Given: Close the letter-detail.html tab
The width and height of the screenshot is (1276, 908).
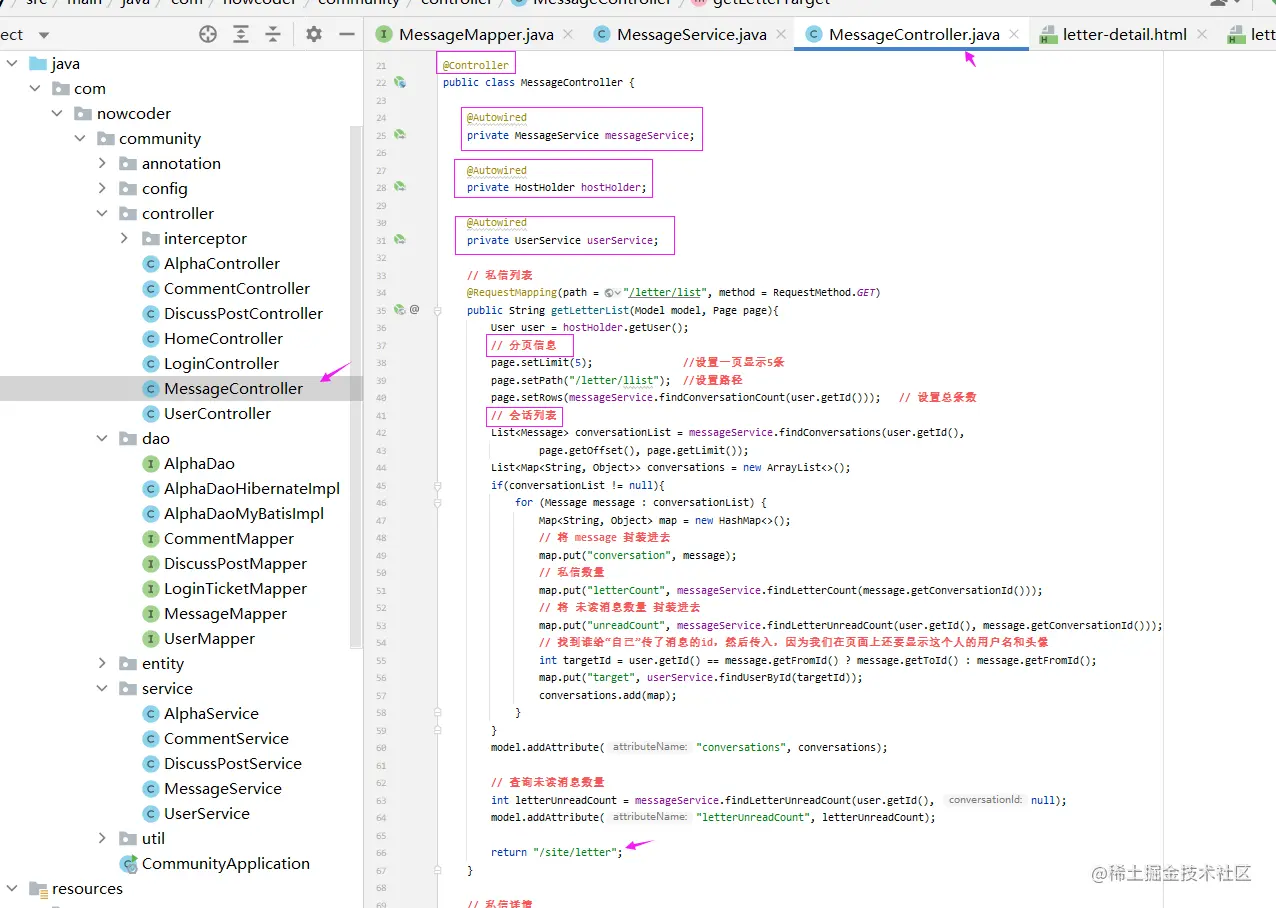Looking at the screenshot, I should tap(1202, 34).
